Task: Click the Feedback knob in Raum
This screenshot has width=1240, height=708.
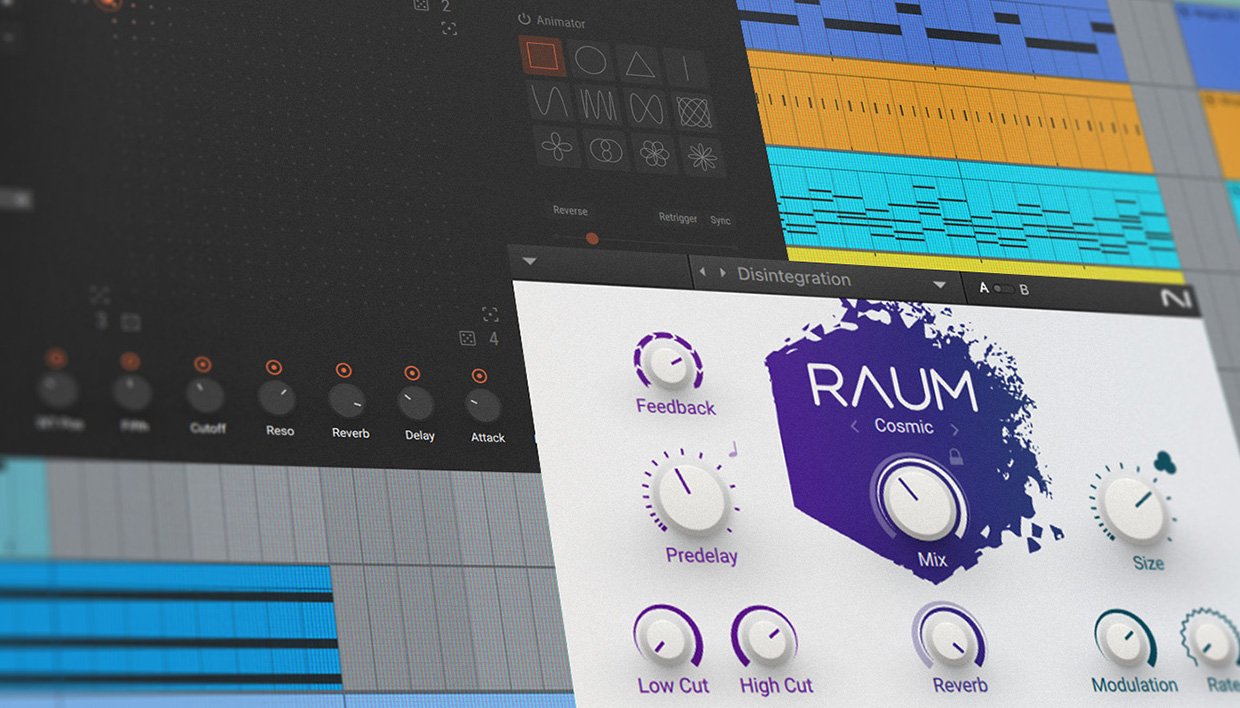Action: (x=667, y=364)
